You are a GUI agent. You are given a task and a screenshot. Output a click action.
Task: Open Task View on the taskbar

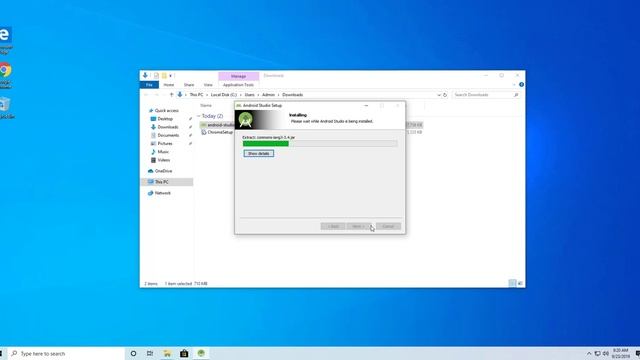pos(150,353)
